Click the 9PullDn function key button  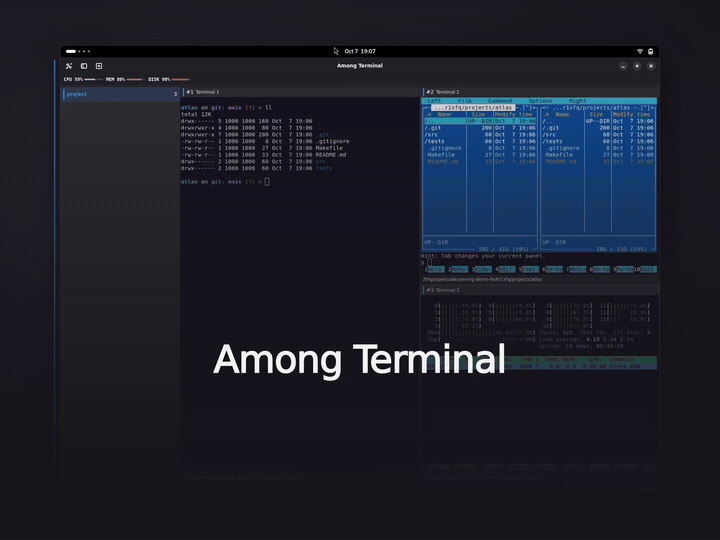point(623,270)
